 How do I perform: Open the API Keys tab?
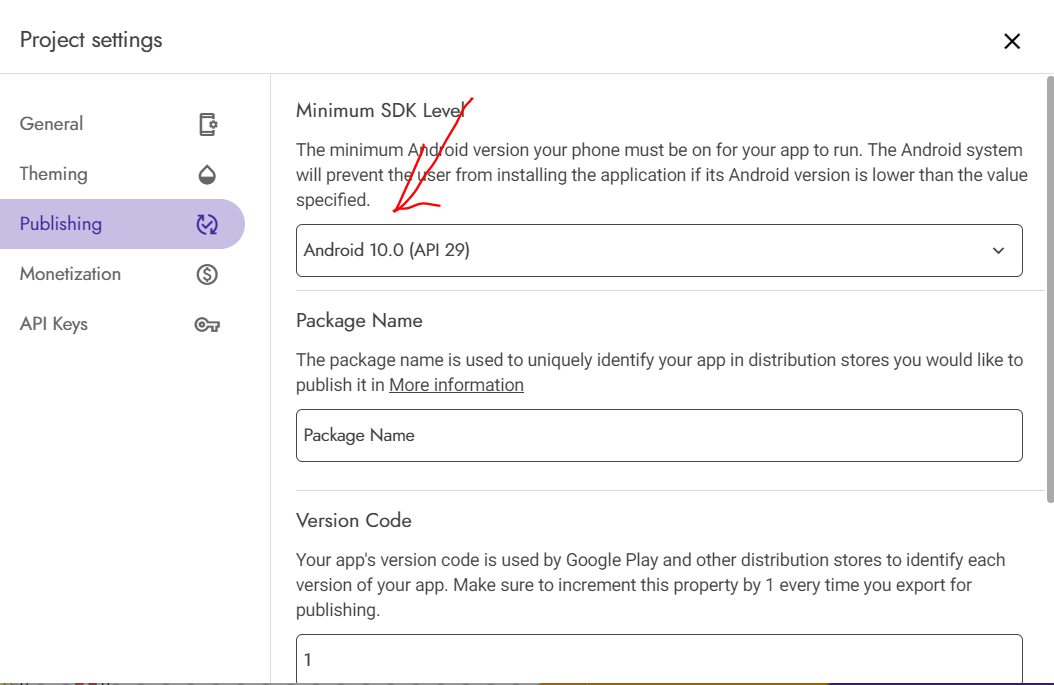(54, 324)
